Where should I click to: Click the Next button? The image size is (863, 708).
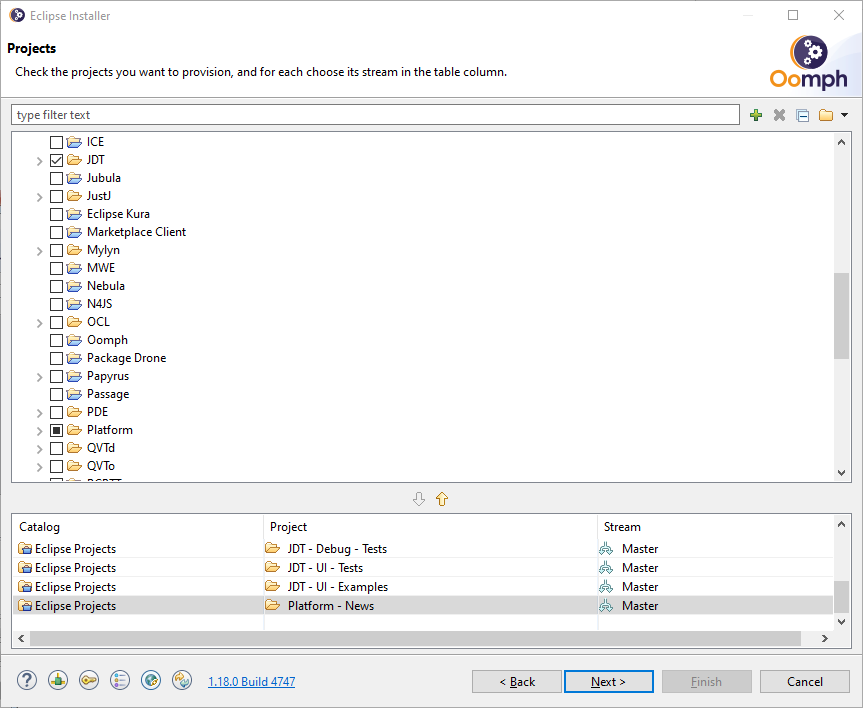click(x=609, y=682)
